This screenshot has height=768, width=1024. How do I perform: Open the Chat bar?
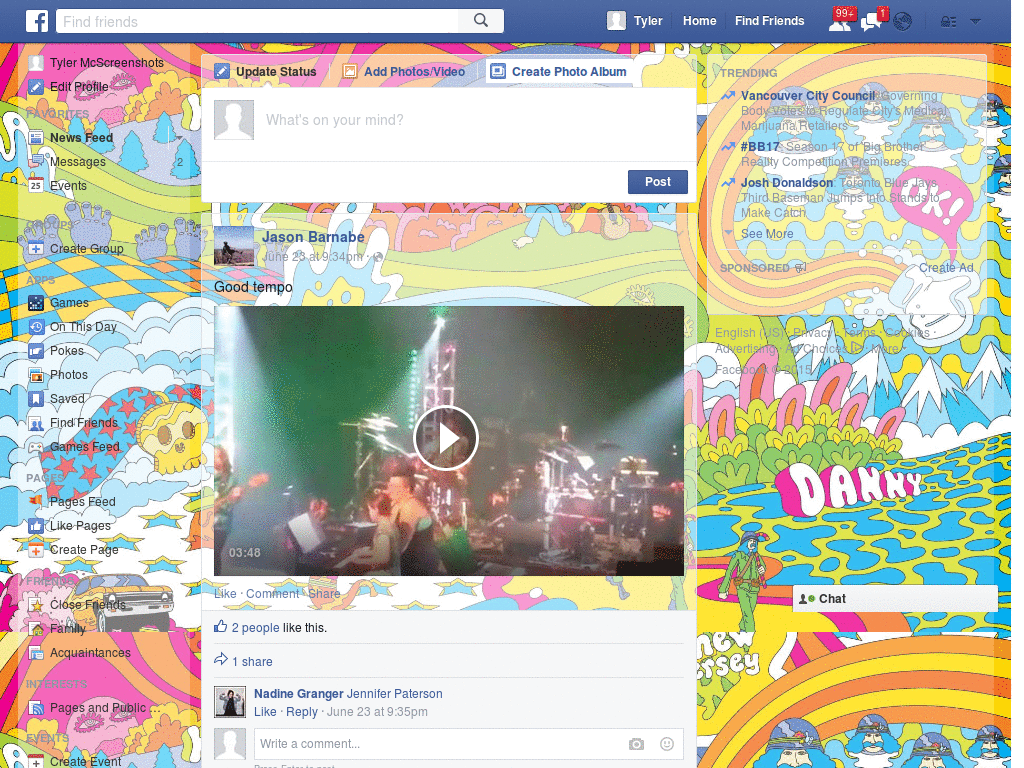coord(895,599)
